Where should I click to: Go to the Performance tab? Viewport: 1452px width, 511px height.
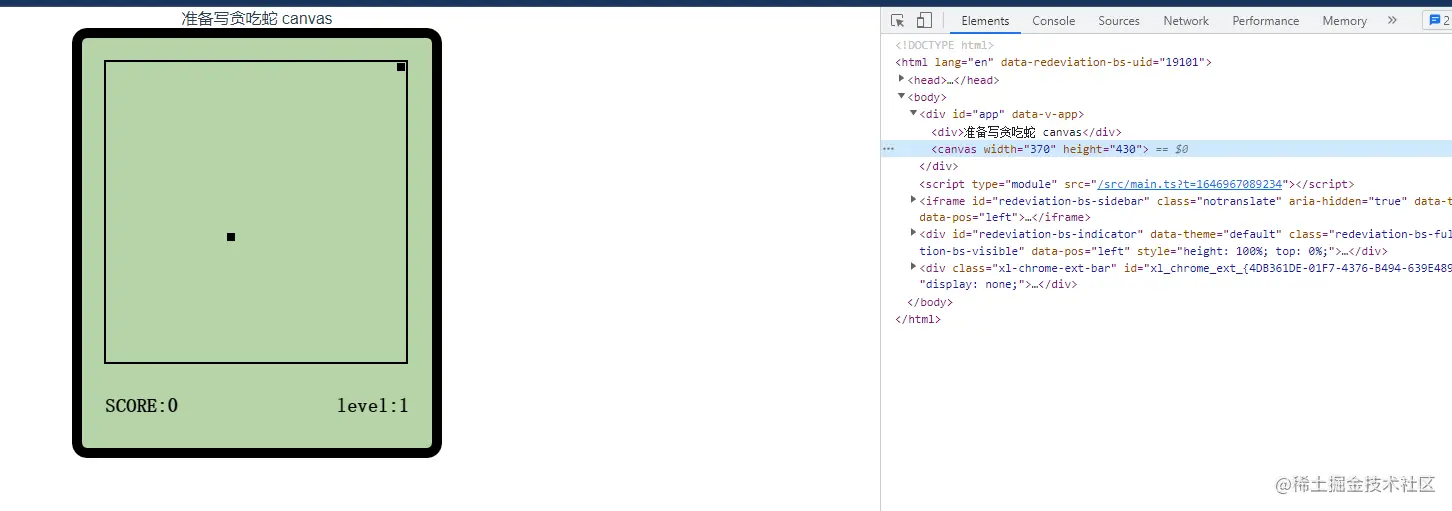pos(1265,20)
